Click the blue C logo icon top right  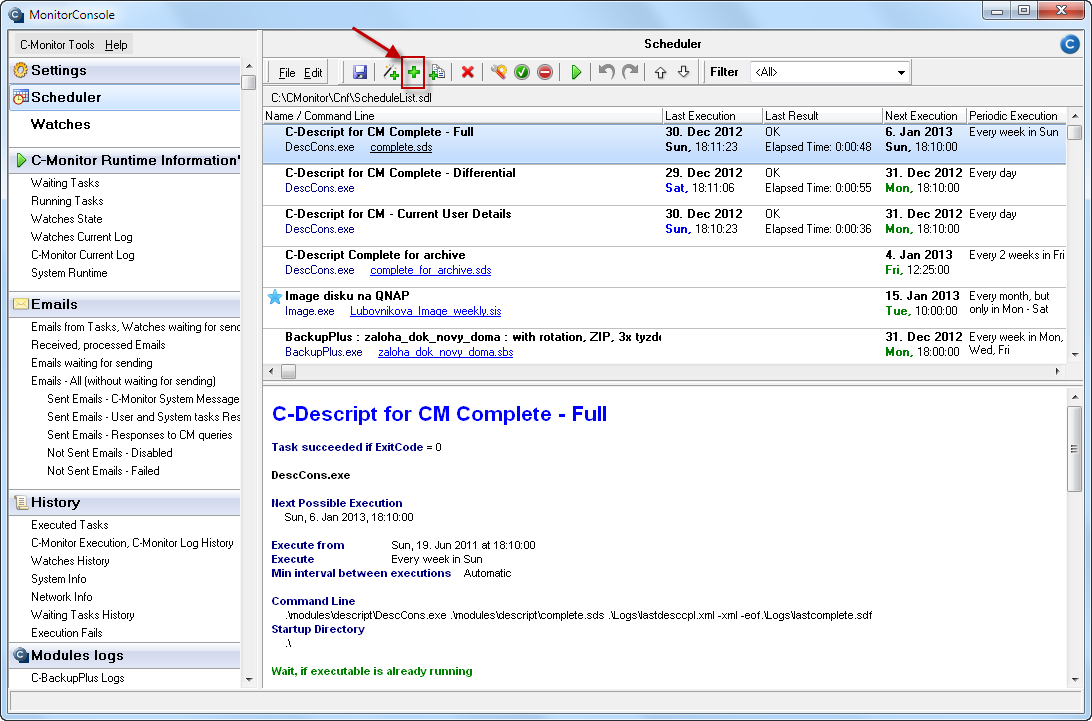pos(1070,44)
